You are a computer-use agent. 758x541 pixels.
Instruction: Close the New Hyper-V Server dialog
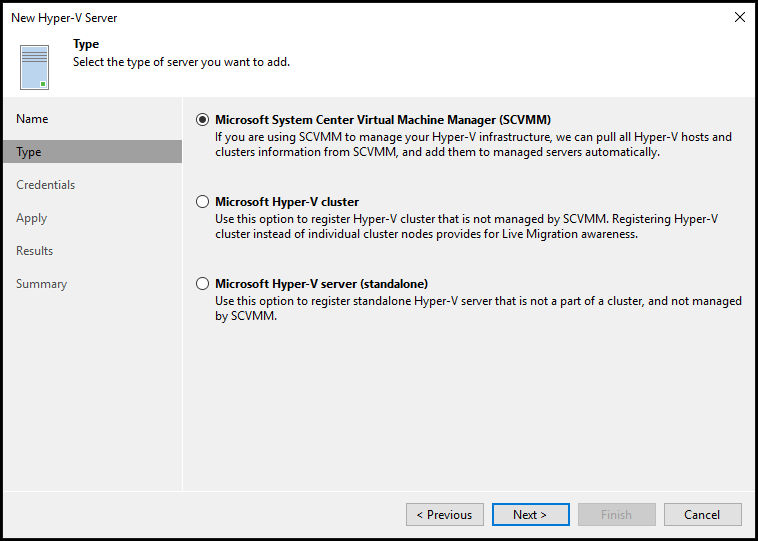click(x=740, y=17)
